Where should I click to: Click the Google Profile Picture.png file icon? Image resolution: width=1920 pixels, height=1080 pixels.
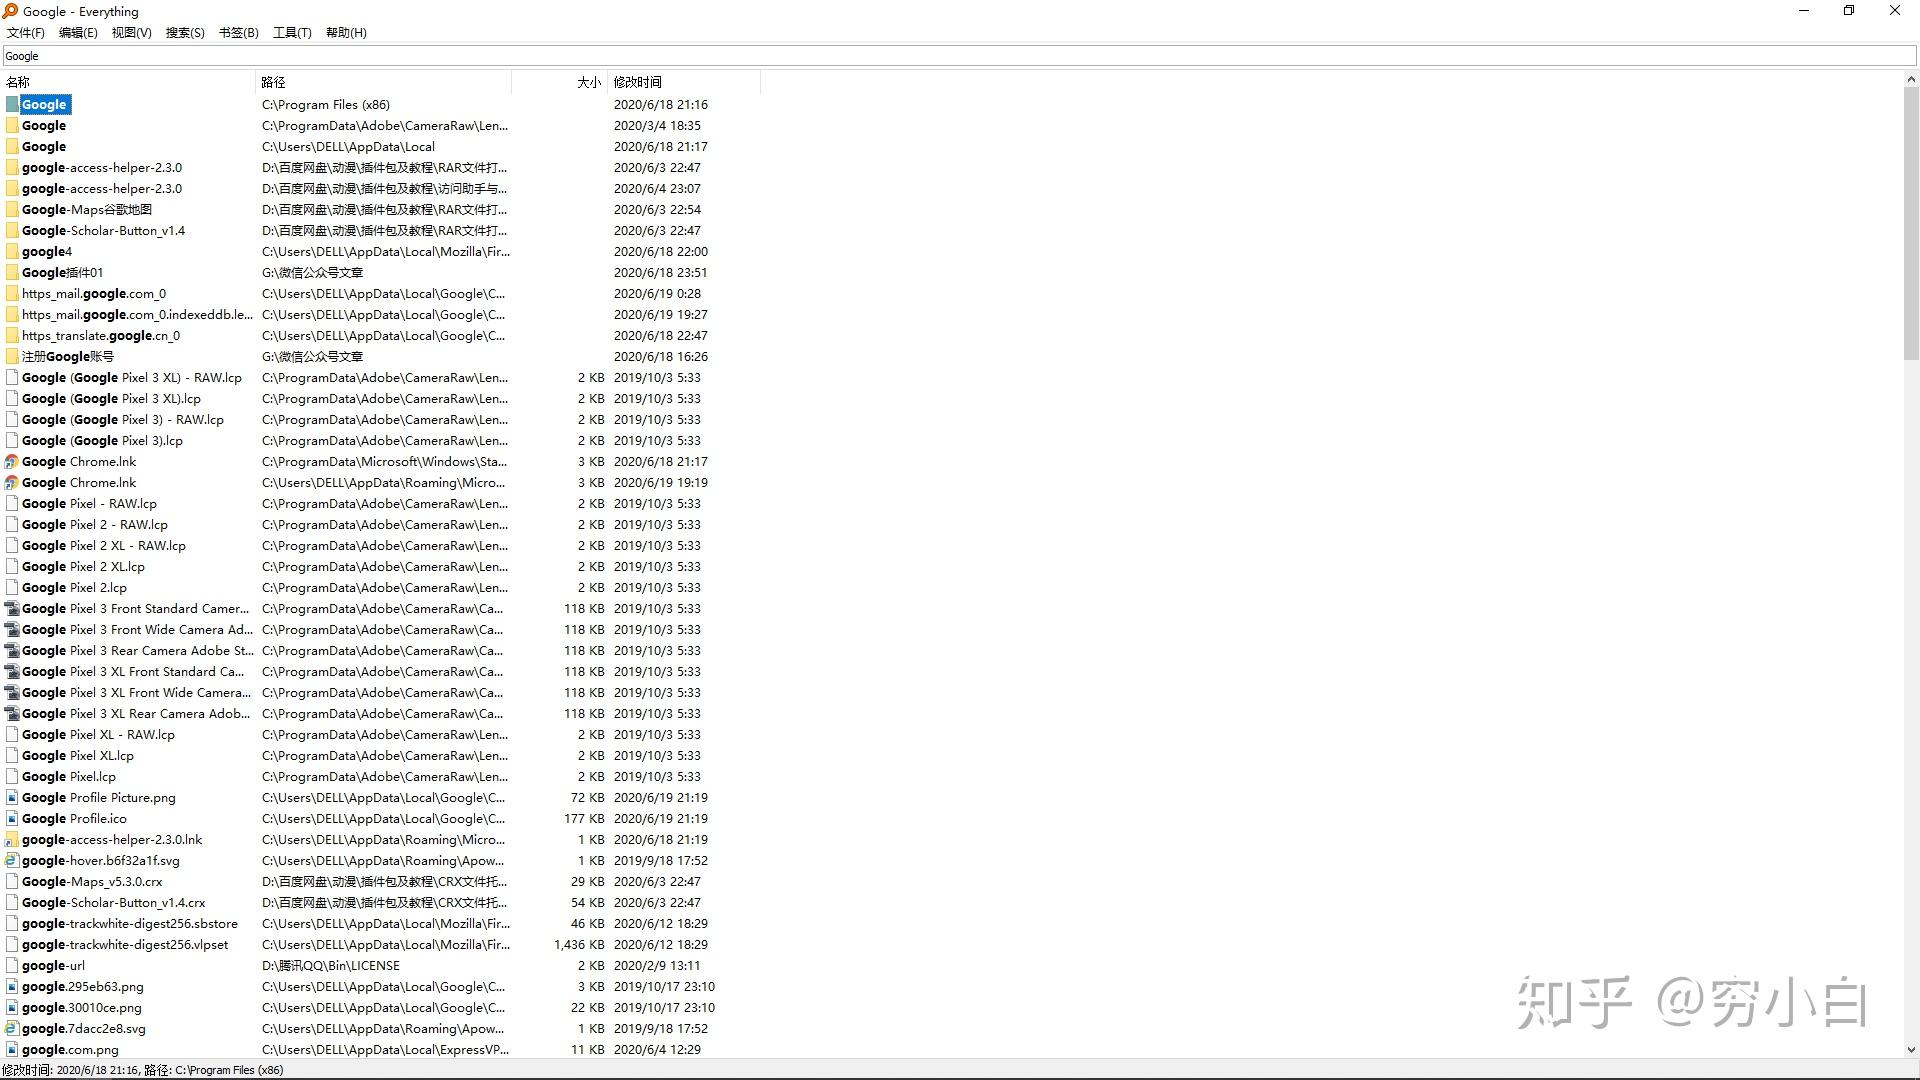click(12, 798)
